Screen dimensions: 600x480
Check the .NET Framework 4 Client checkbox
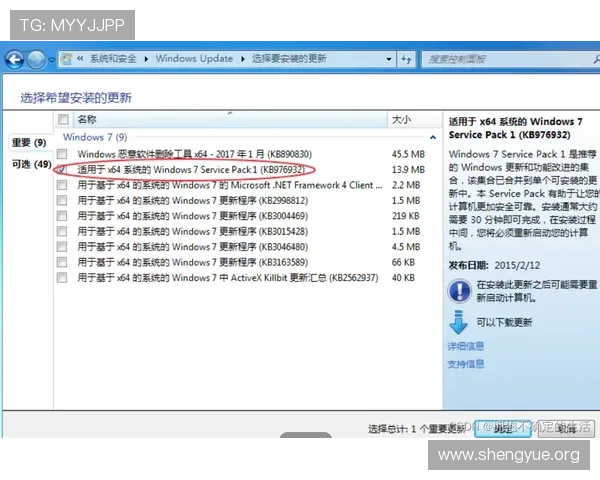pyautogui.click(x=62, y=185)
